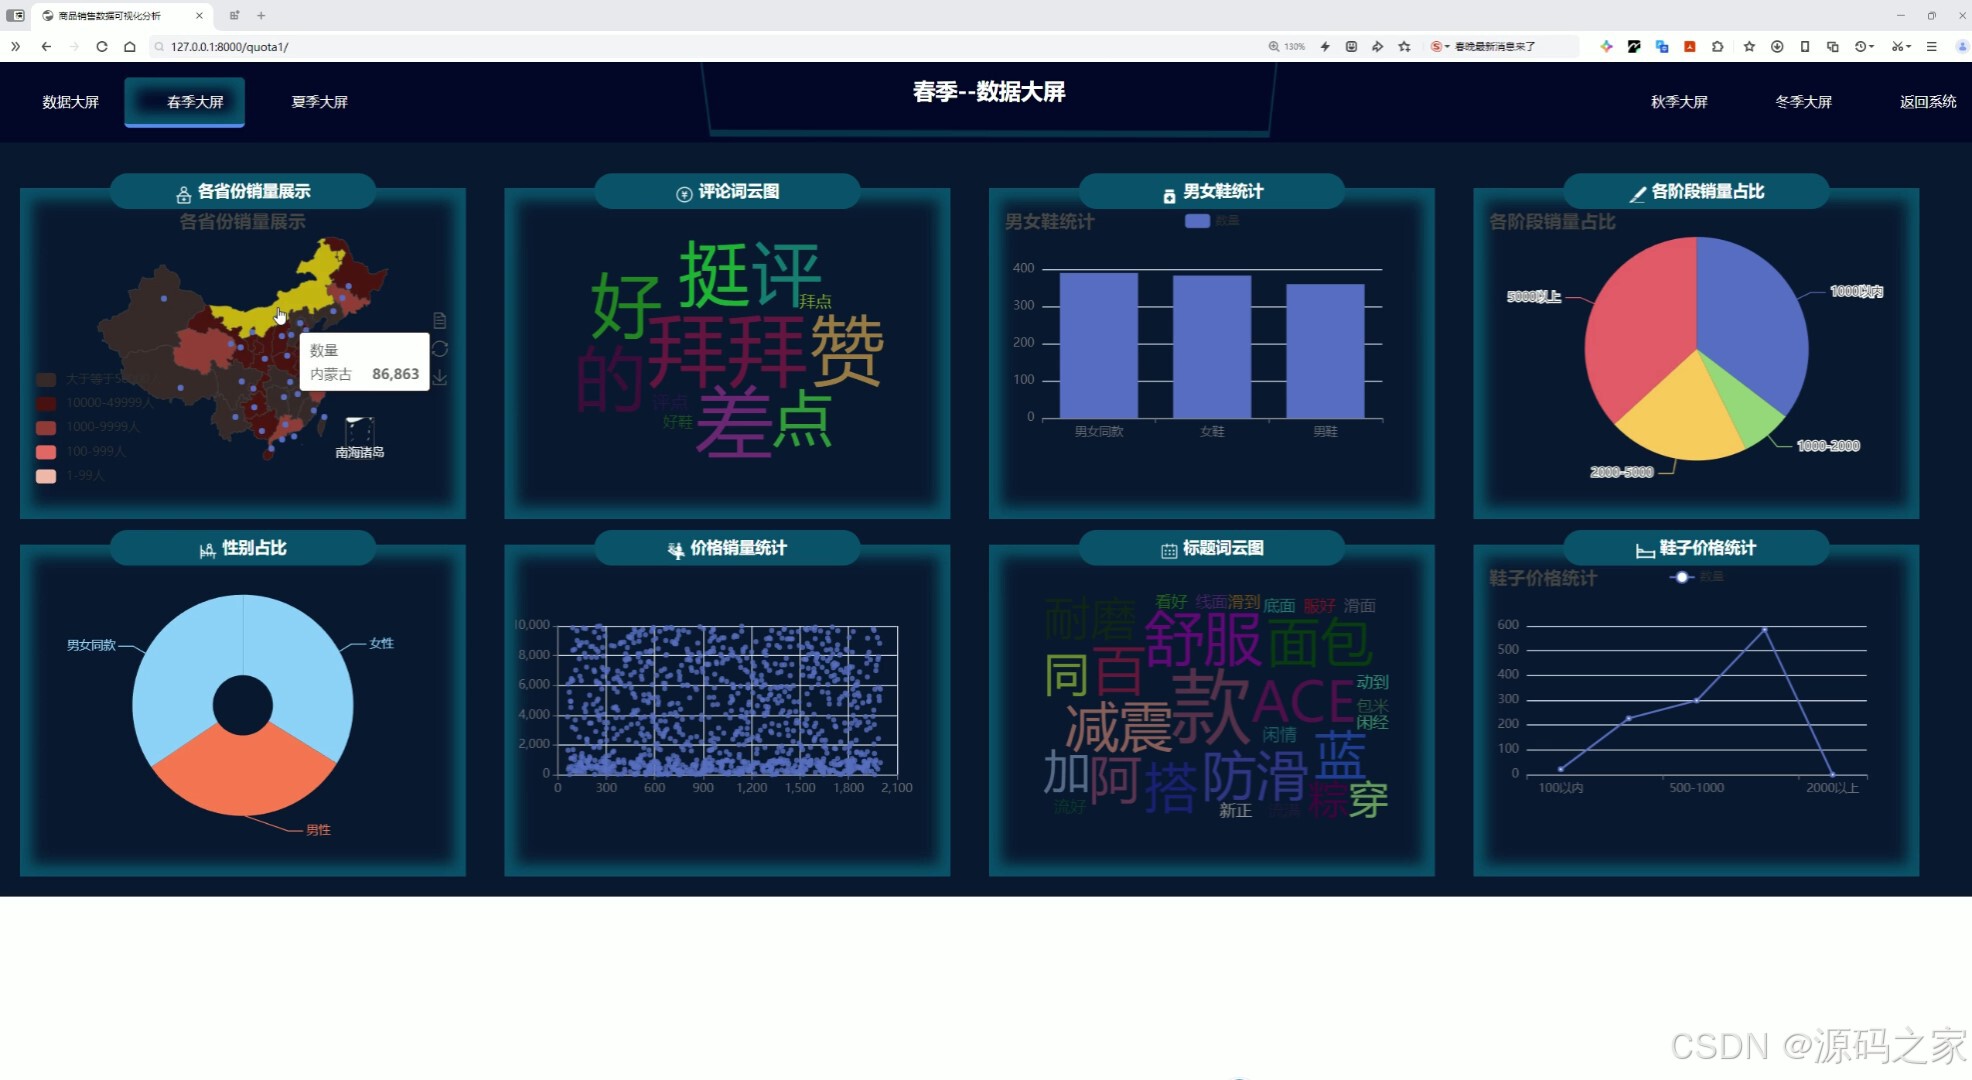This screenshot has height=1080, width=1972.
Task: Switch to the 夏季大屏 tab
Action: pos(319,101)
